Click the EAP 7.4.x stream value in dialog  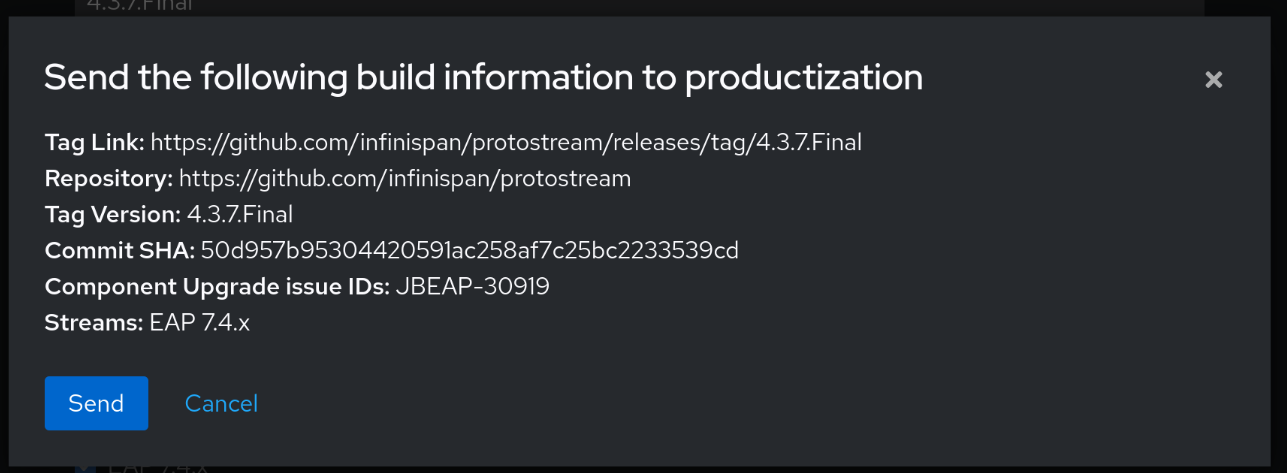tap(199, 323)
